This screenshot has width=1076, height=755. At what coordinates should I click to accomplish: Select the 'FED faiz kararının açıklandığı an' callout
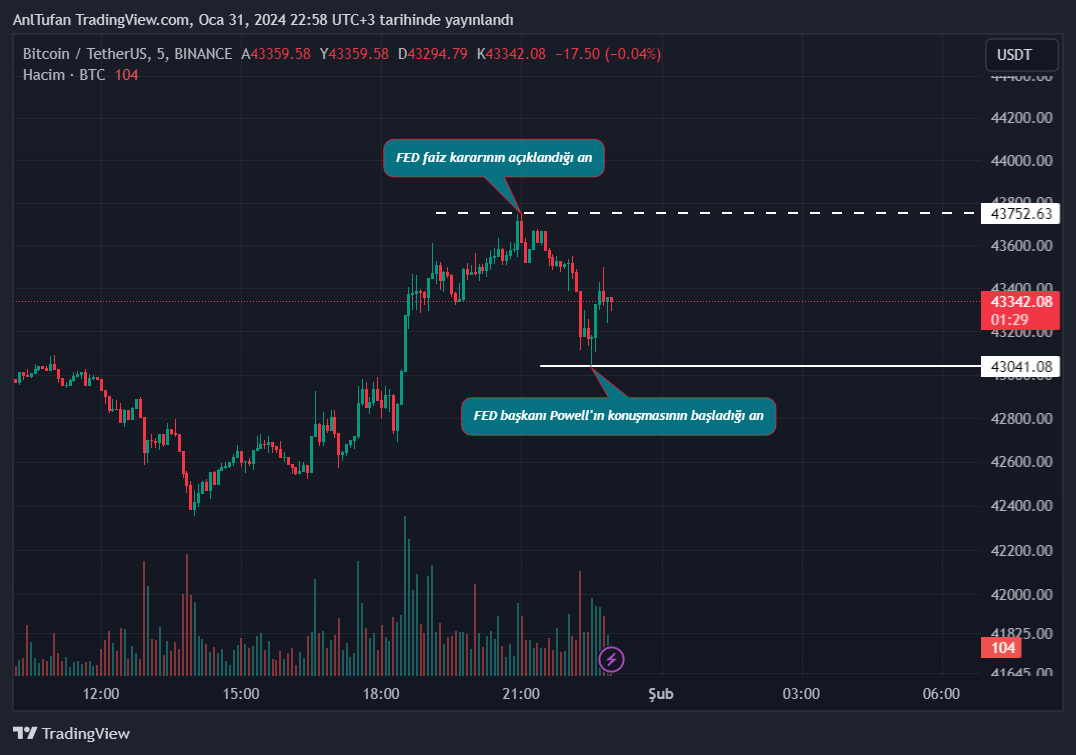[x=494, y=158]
